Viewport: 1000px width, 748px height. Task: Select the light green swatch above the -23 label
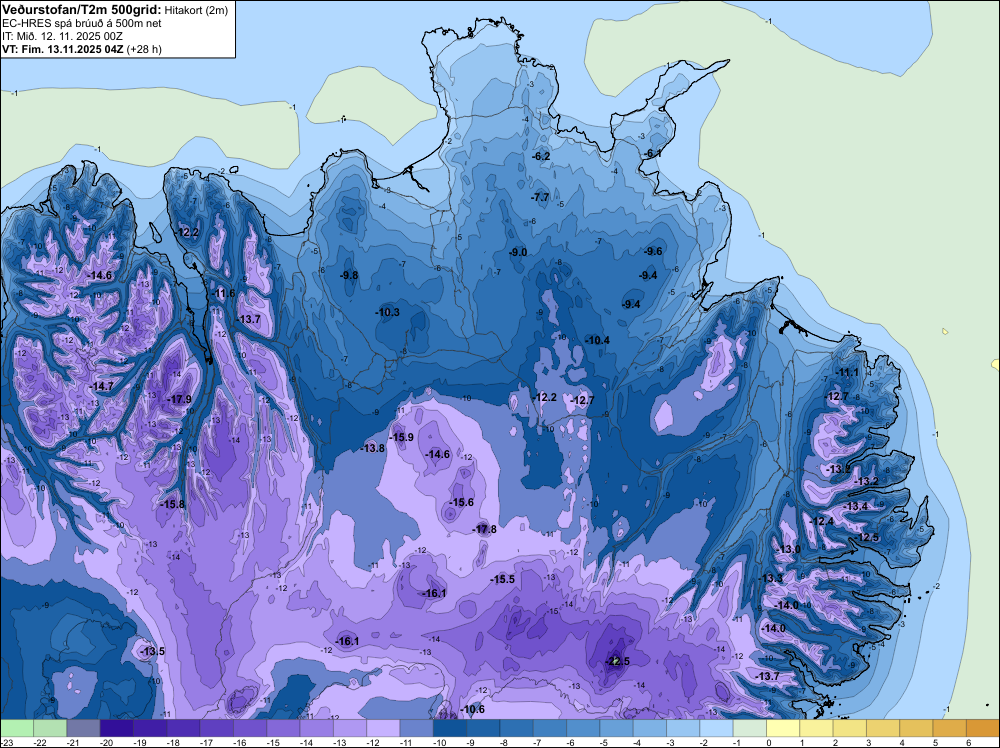click(x=16, y=728)
